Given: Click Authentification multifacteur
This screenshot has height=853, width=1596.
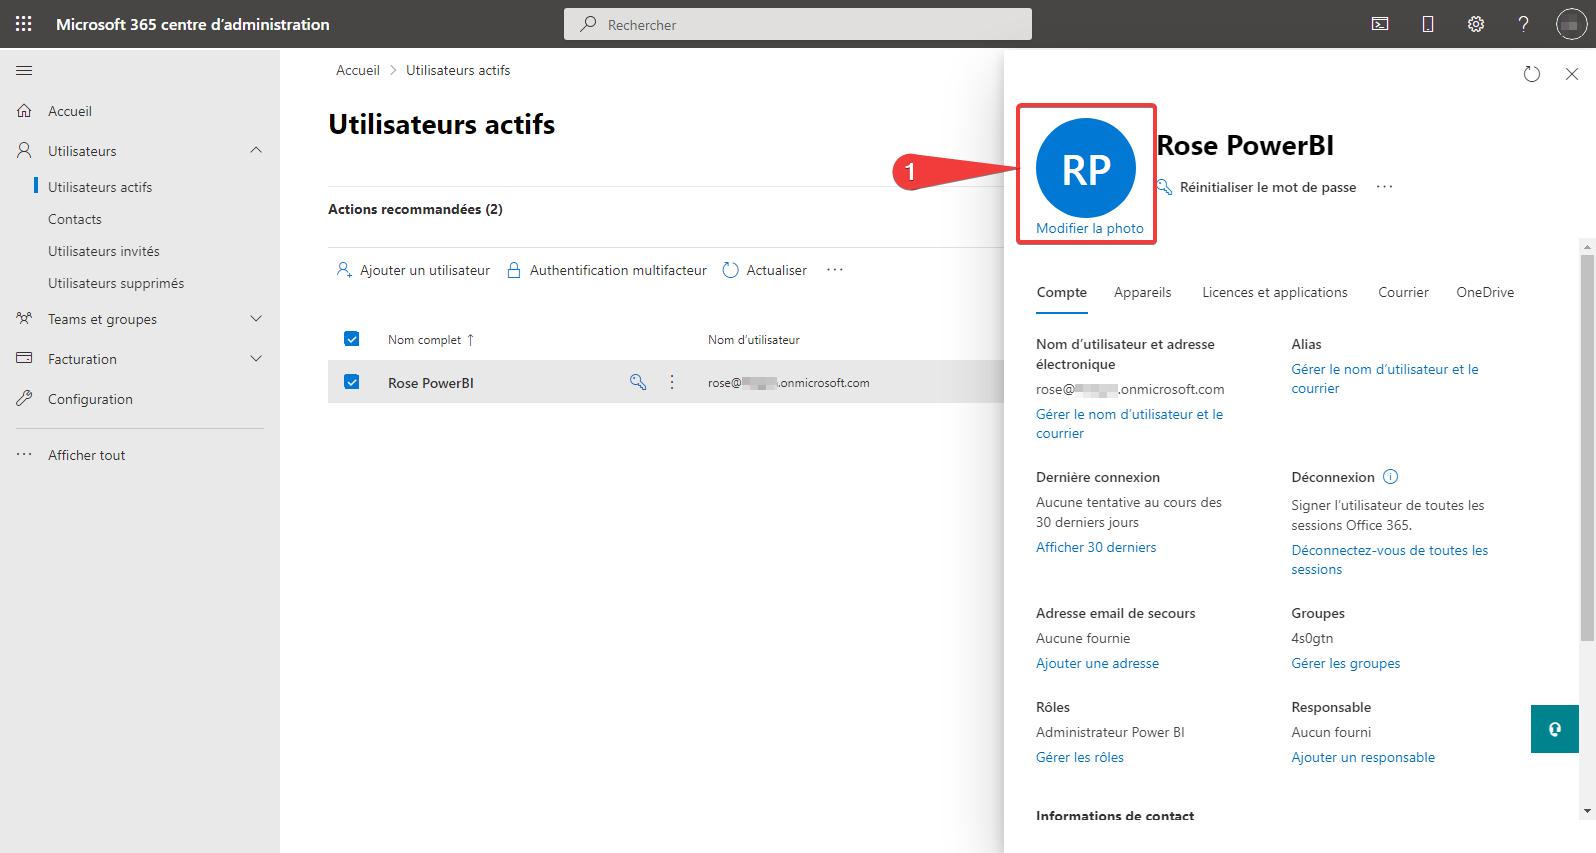Looking at the screenshot, I should click(607, 270).
